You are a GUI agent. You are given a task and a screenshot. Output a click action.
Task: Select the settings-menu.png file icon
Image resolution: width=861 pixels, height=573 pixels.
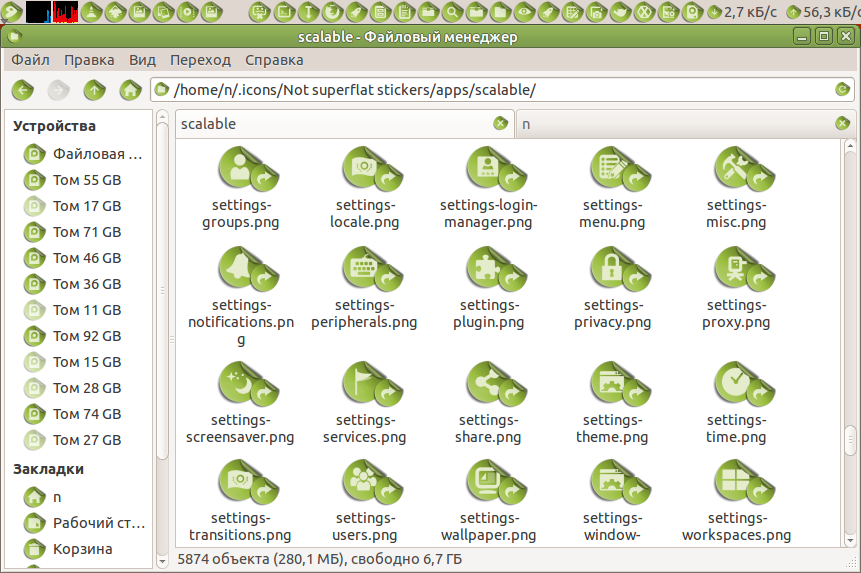coord(619,168)
